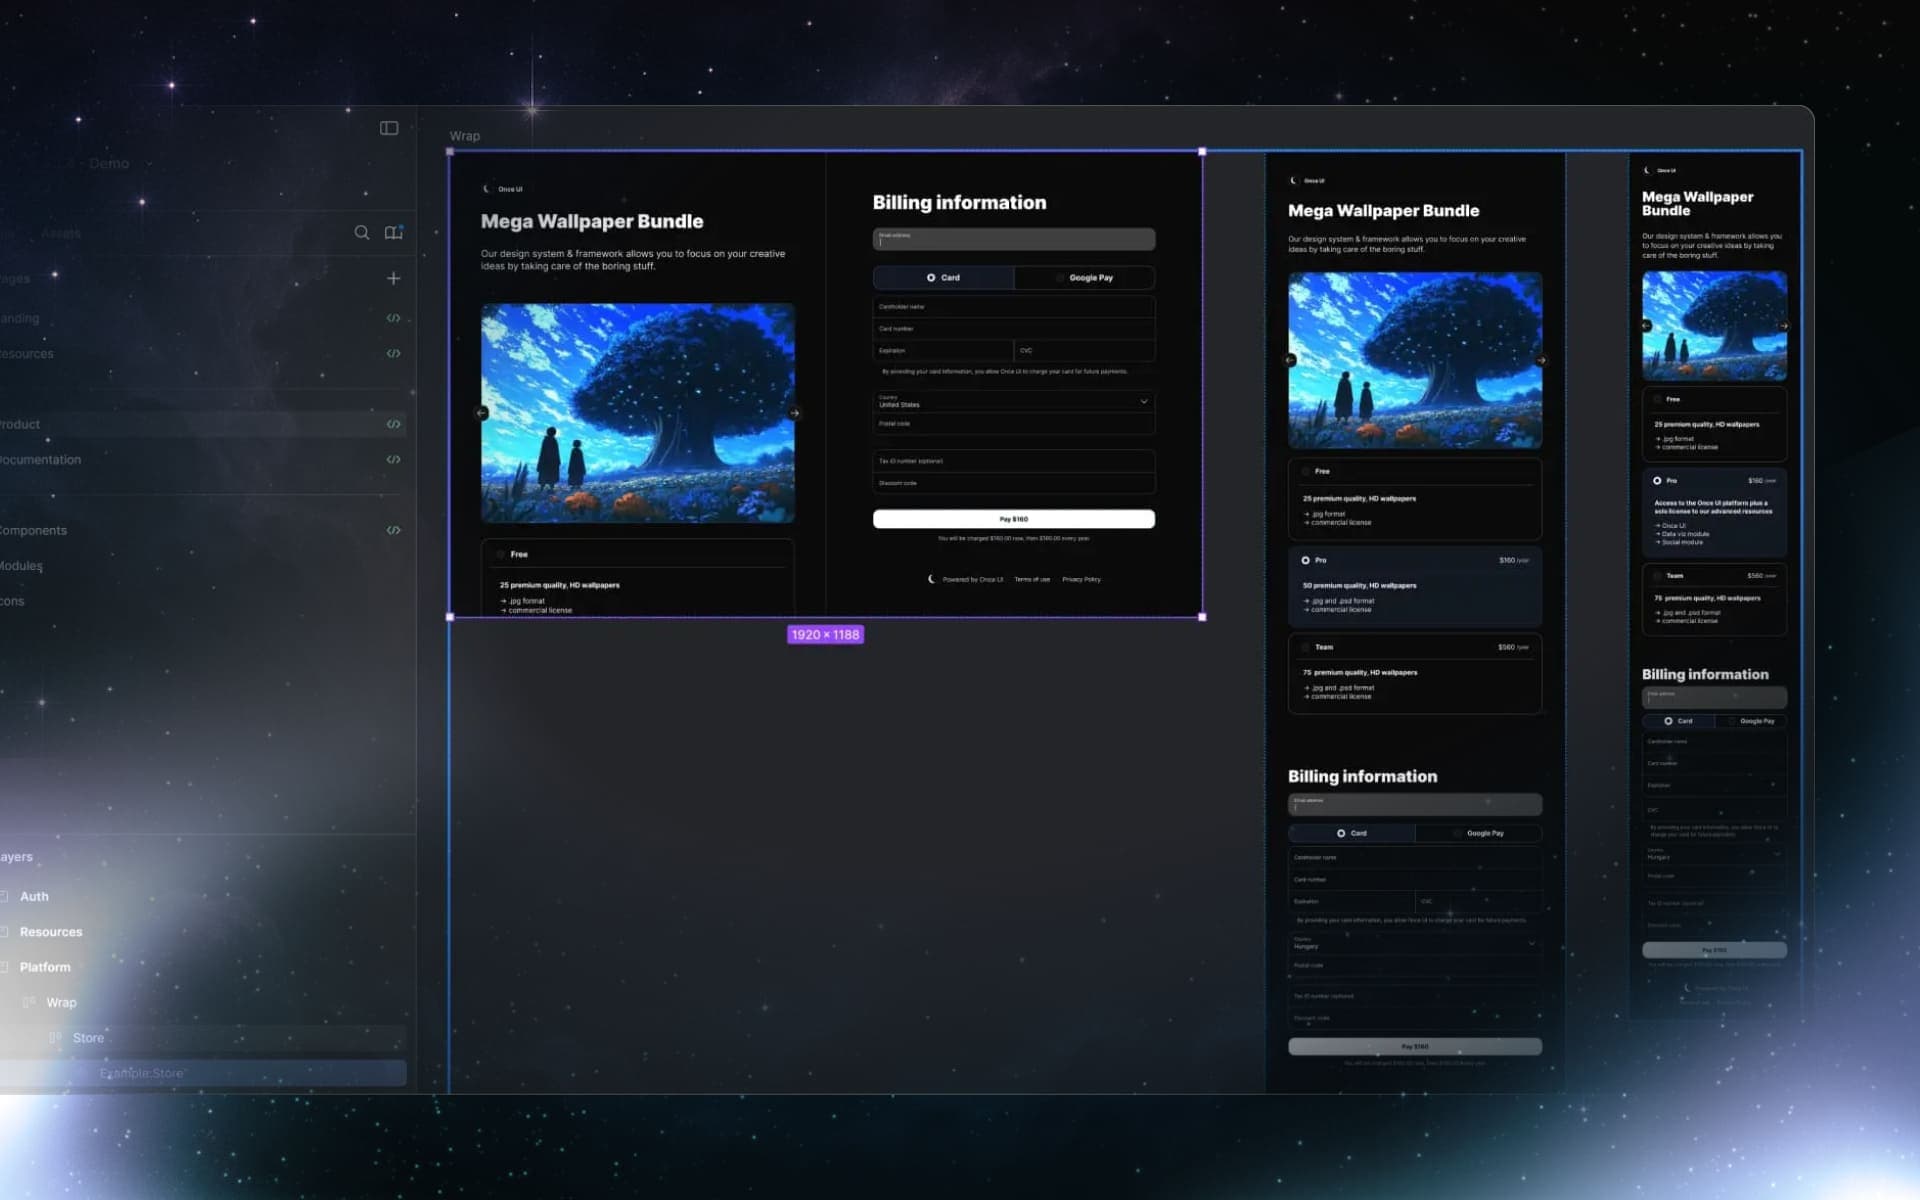This screenshot has width=1920, height=1200.
Task: Select the Free plan in large frame
Action: pos(638,578)
